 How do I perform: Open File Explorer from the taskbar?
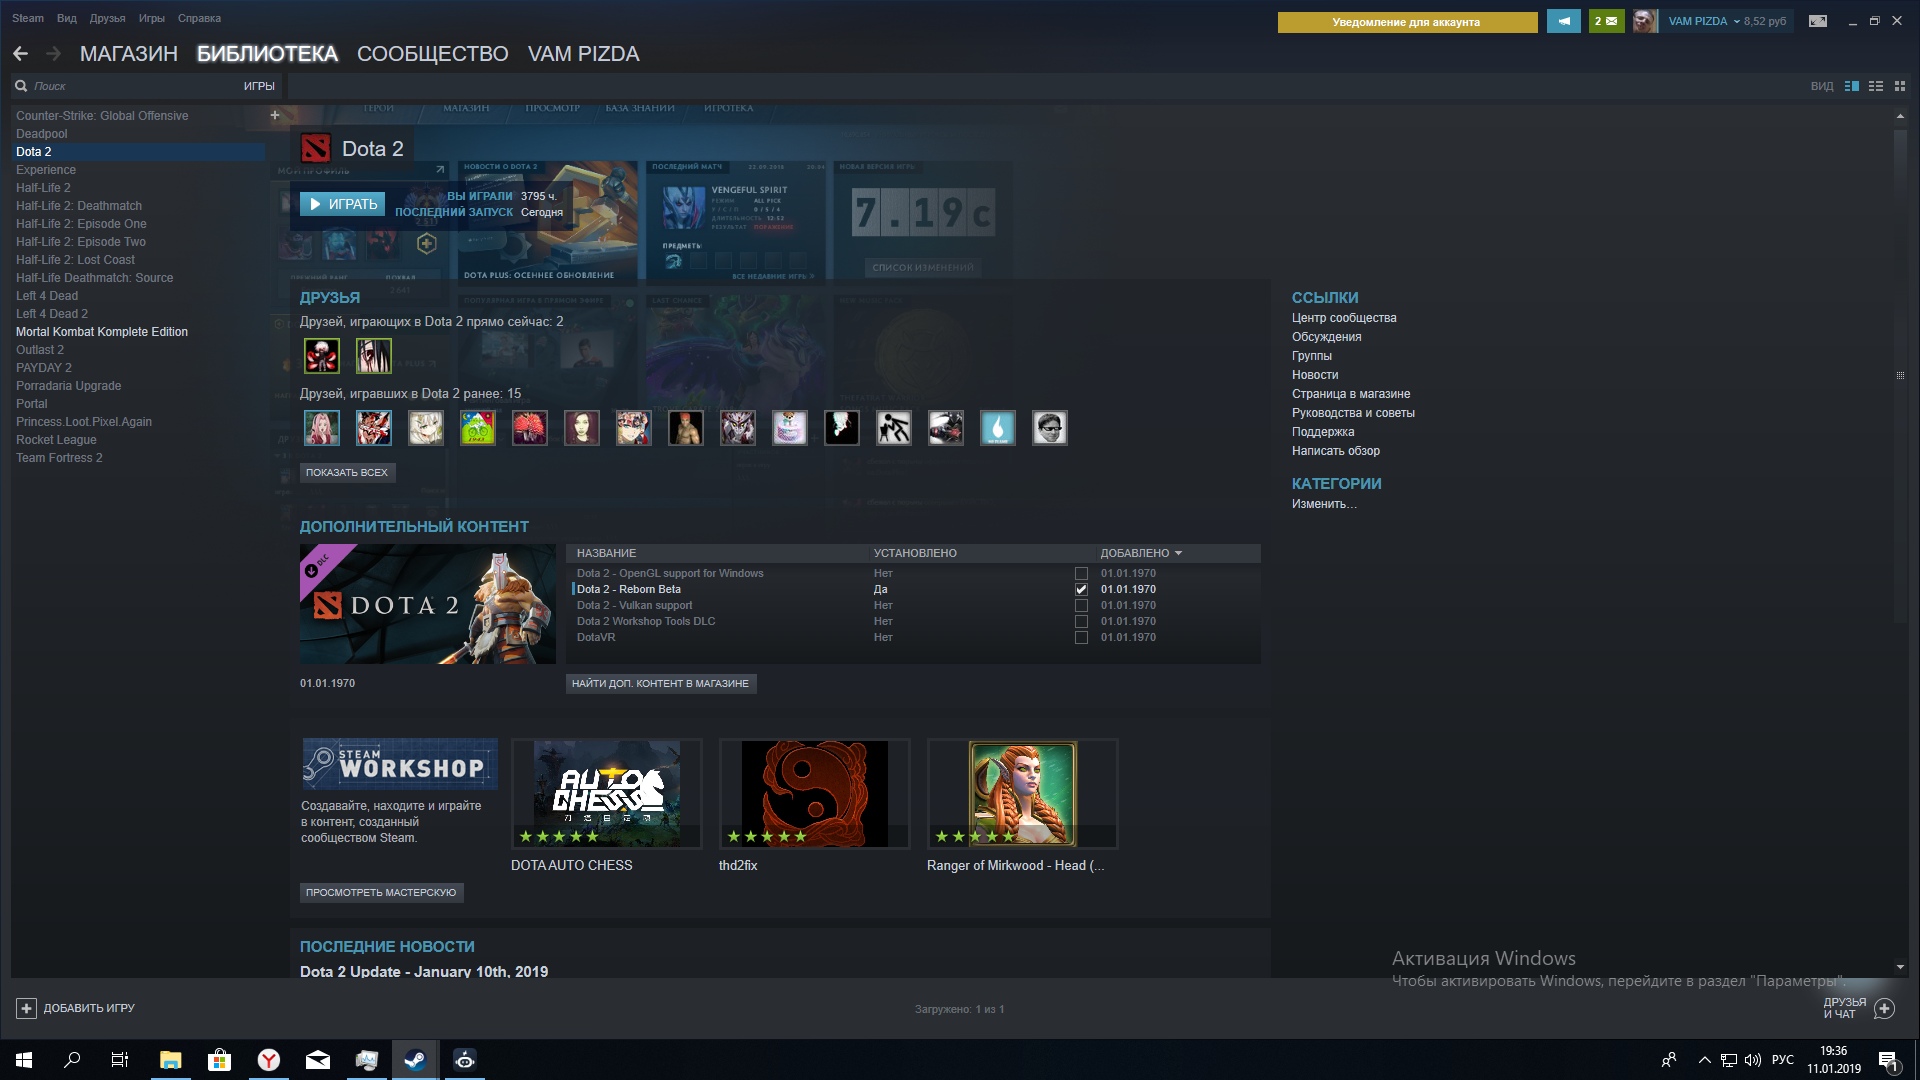click(x=170, y=1060)
